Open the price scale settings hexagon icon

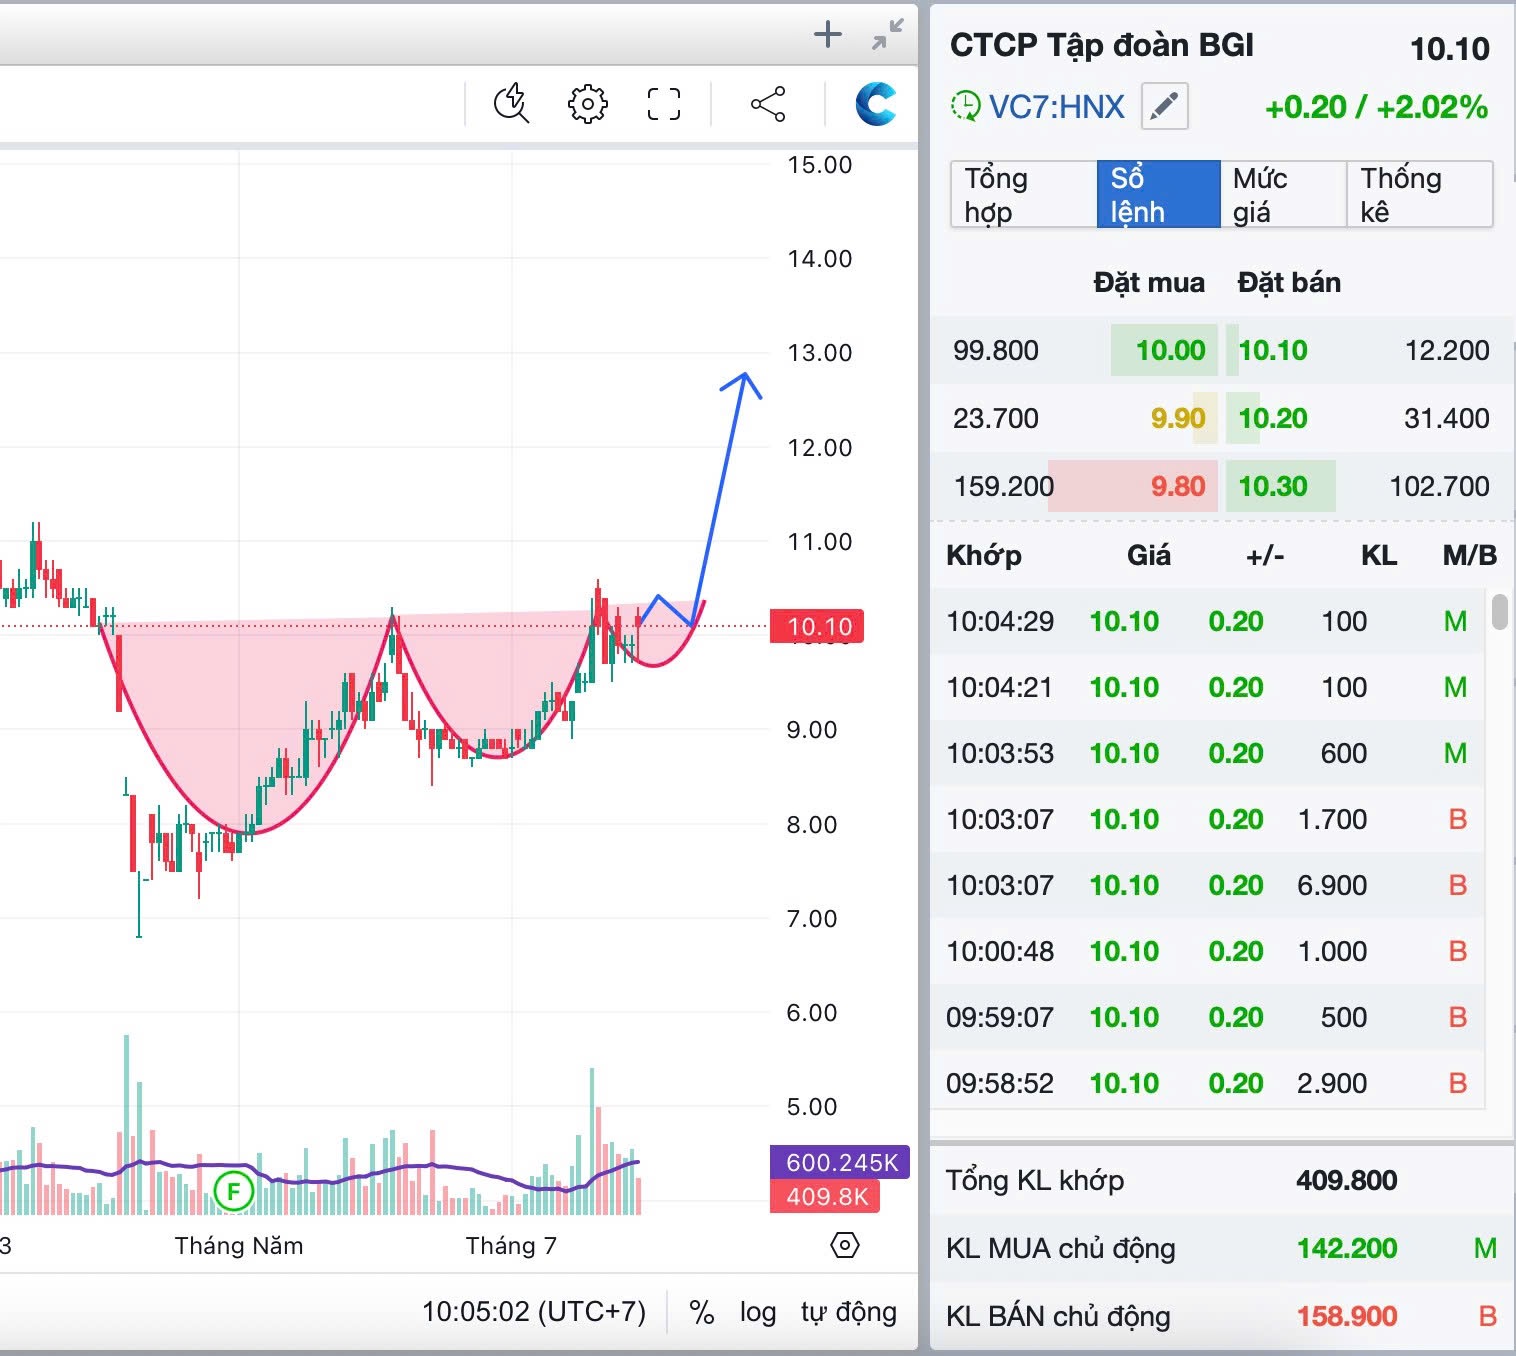point(845,1245)
